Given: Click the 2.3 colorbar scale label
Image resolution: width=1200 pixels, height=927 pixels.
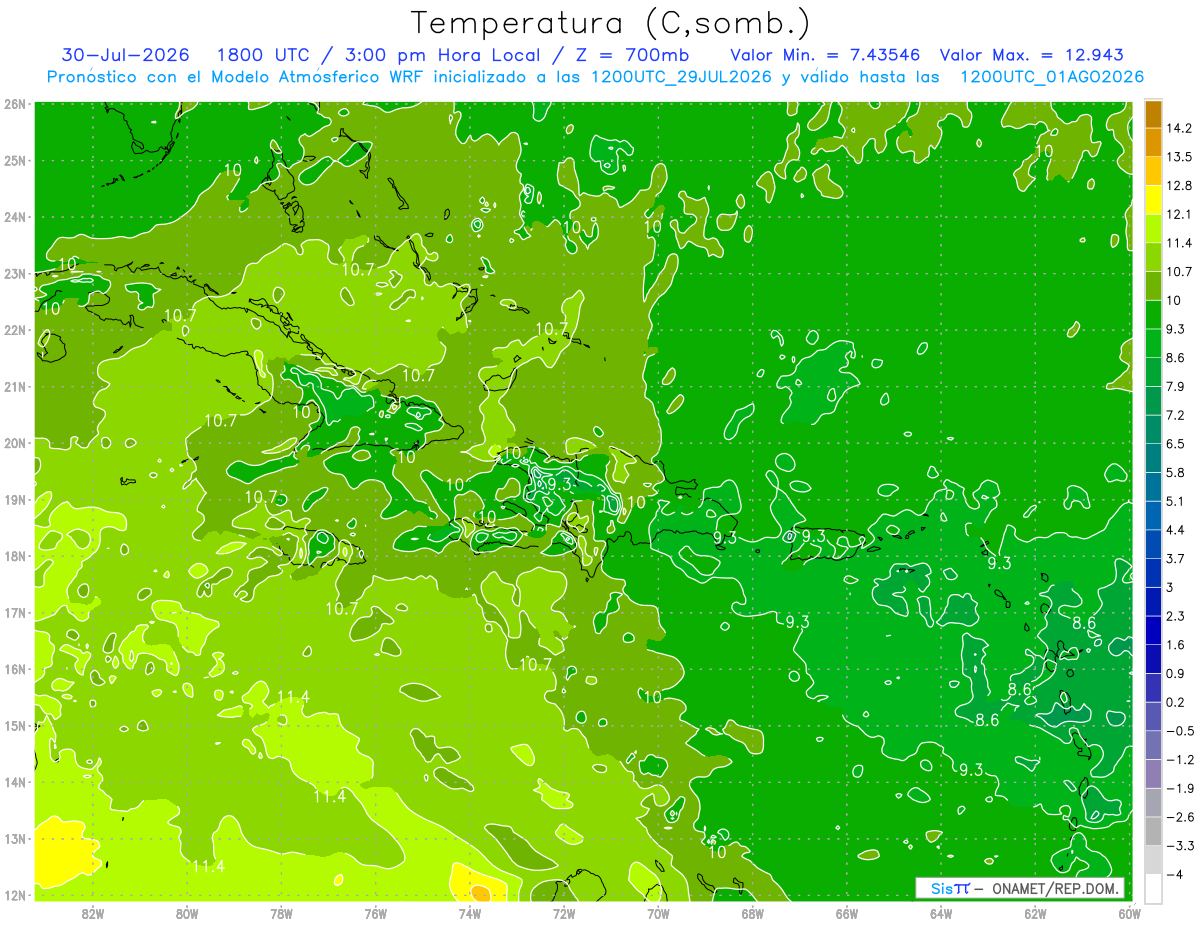Looking at the screenshot, I should [1176, 616].
